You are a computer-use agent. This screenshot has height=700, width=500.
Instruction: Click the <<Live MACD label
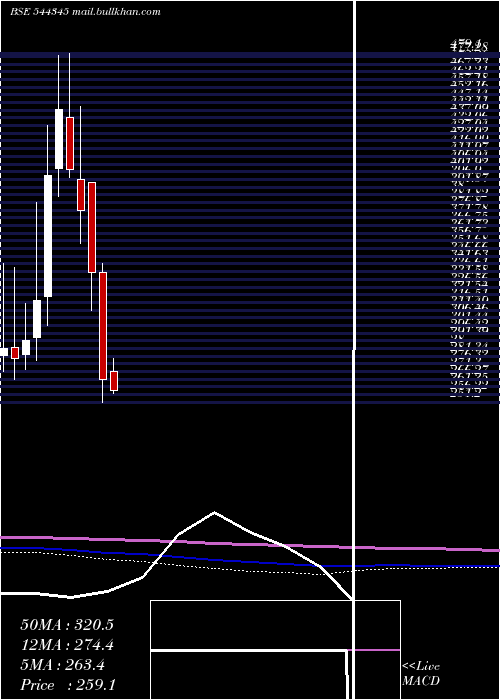[421, 674]
